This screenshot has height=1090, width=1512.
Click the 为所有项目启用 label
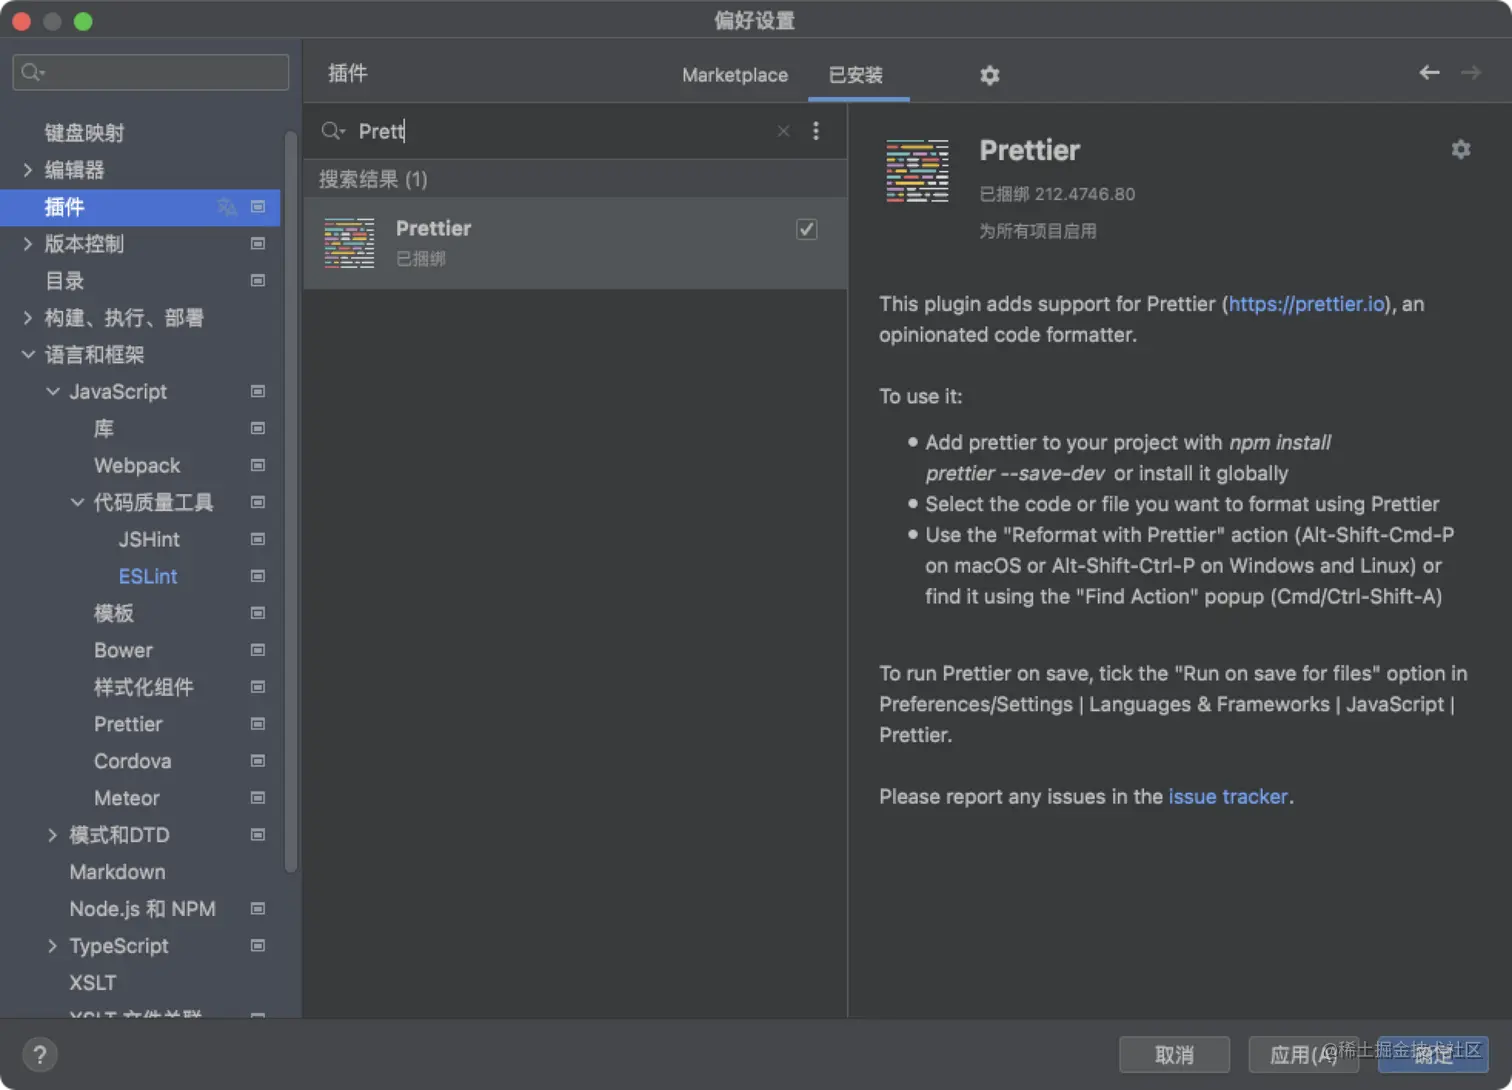(x=1037, y=231)
